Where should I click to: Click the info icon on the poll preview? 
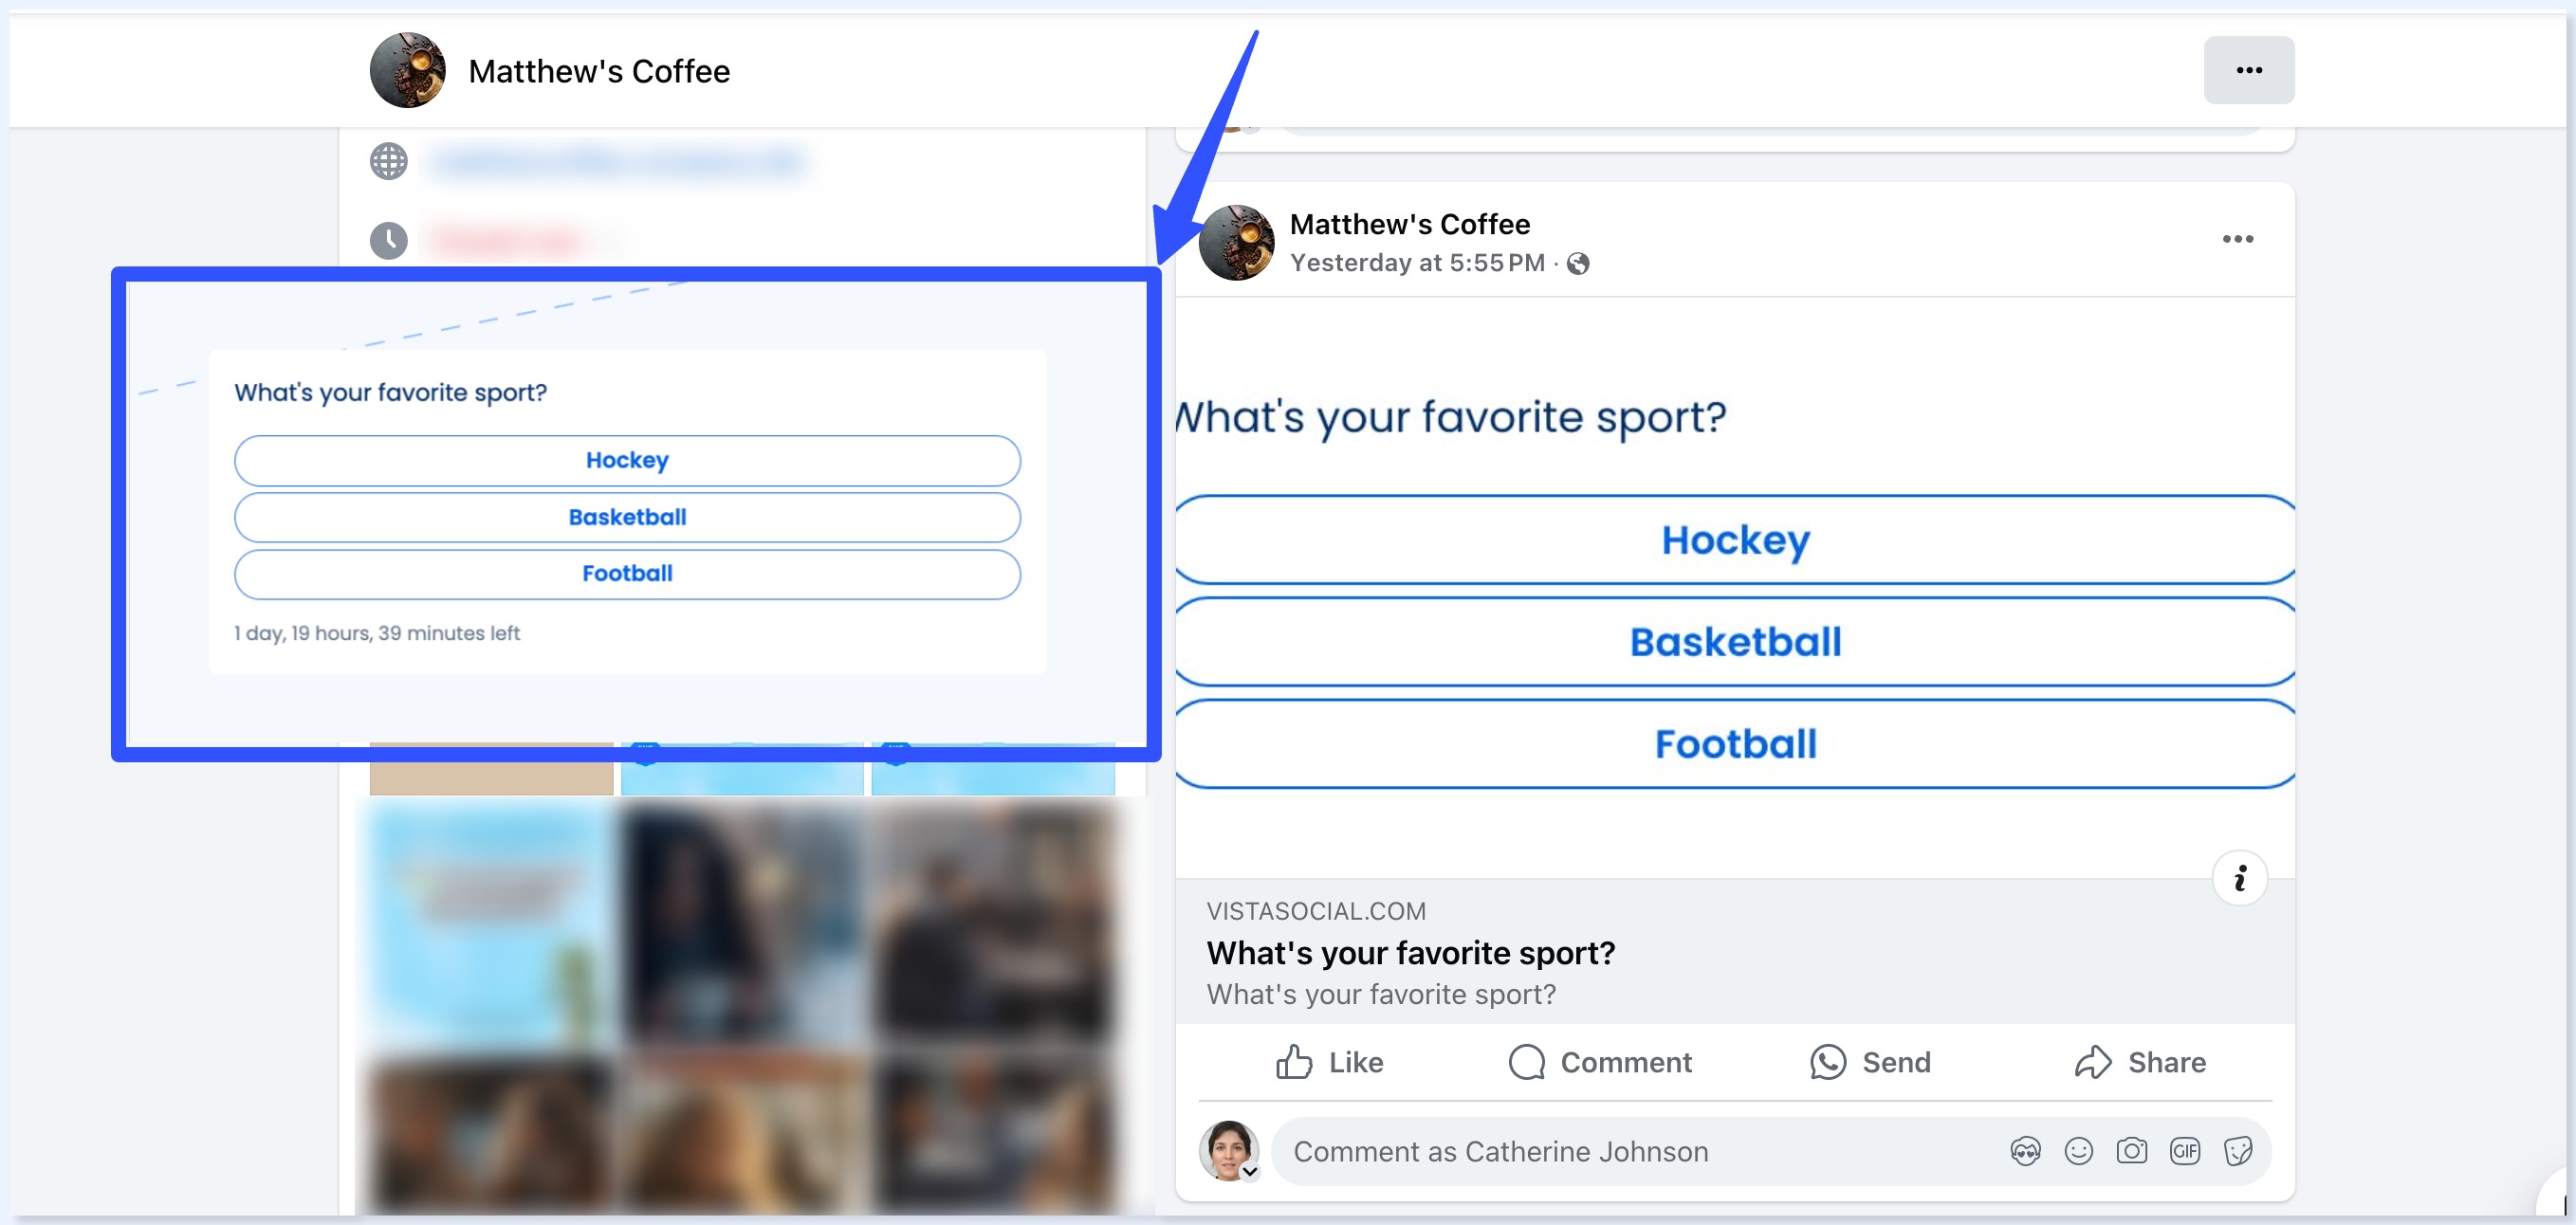coord(2240,877)
